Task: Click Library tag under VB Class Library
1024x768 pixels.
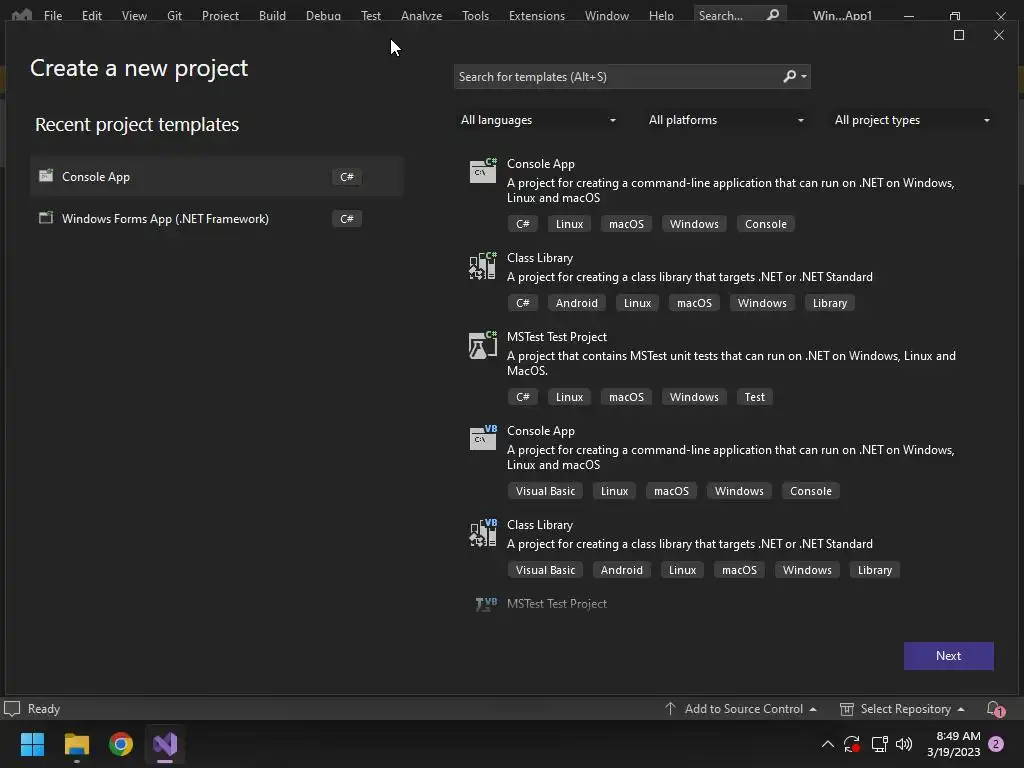Action: [x=874, y=570]
